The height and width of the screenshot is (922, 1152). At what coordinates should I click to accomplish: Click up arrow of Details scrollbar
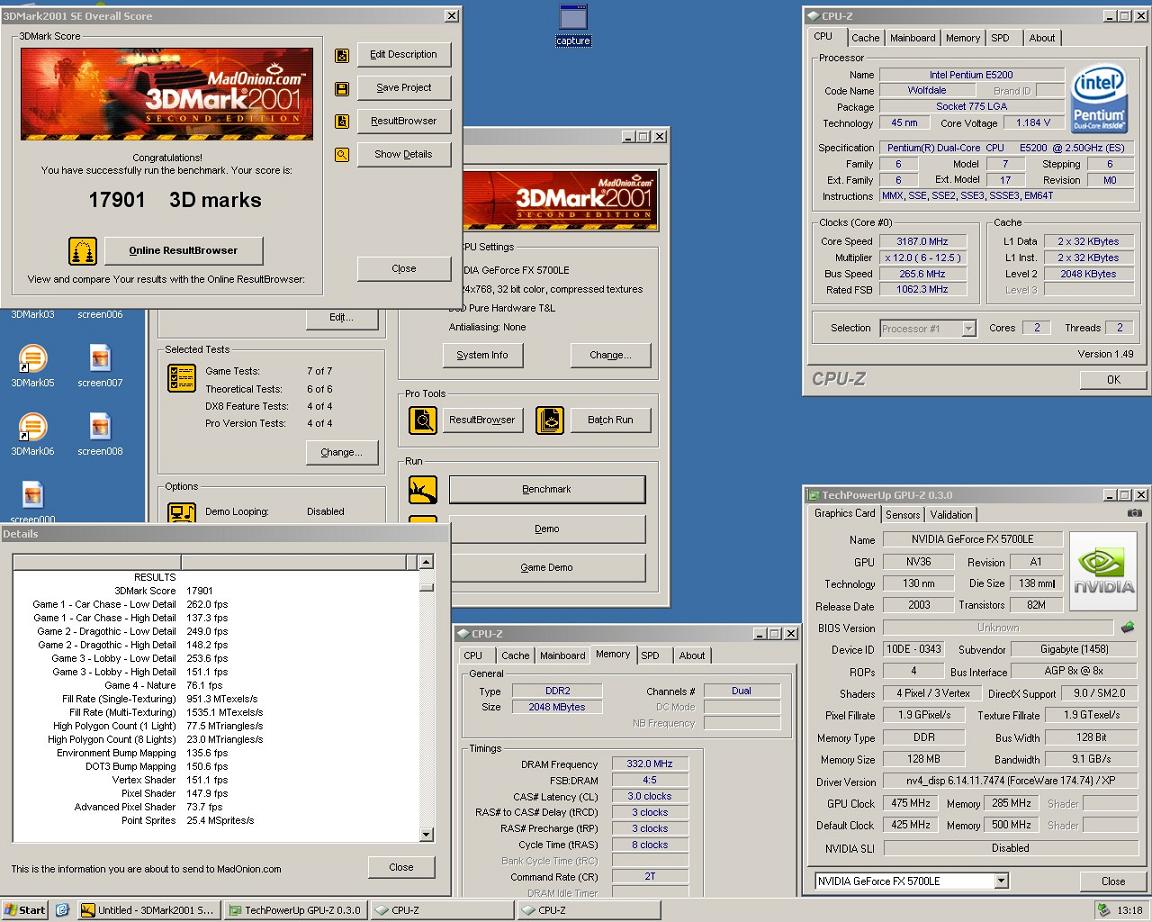point(426,563)
